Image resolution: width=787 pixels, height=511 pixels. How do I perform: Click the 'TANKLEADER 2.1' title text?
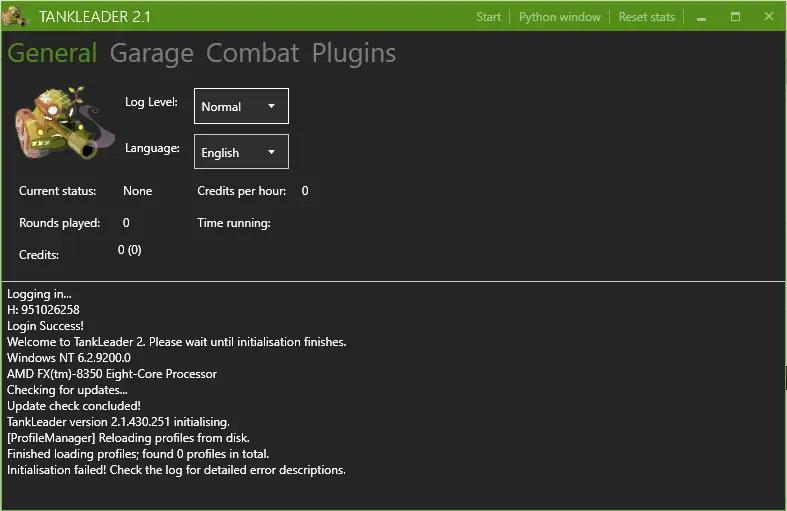point(95,17)
